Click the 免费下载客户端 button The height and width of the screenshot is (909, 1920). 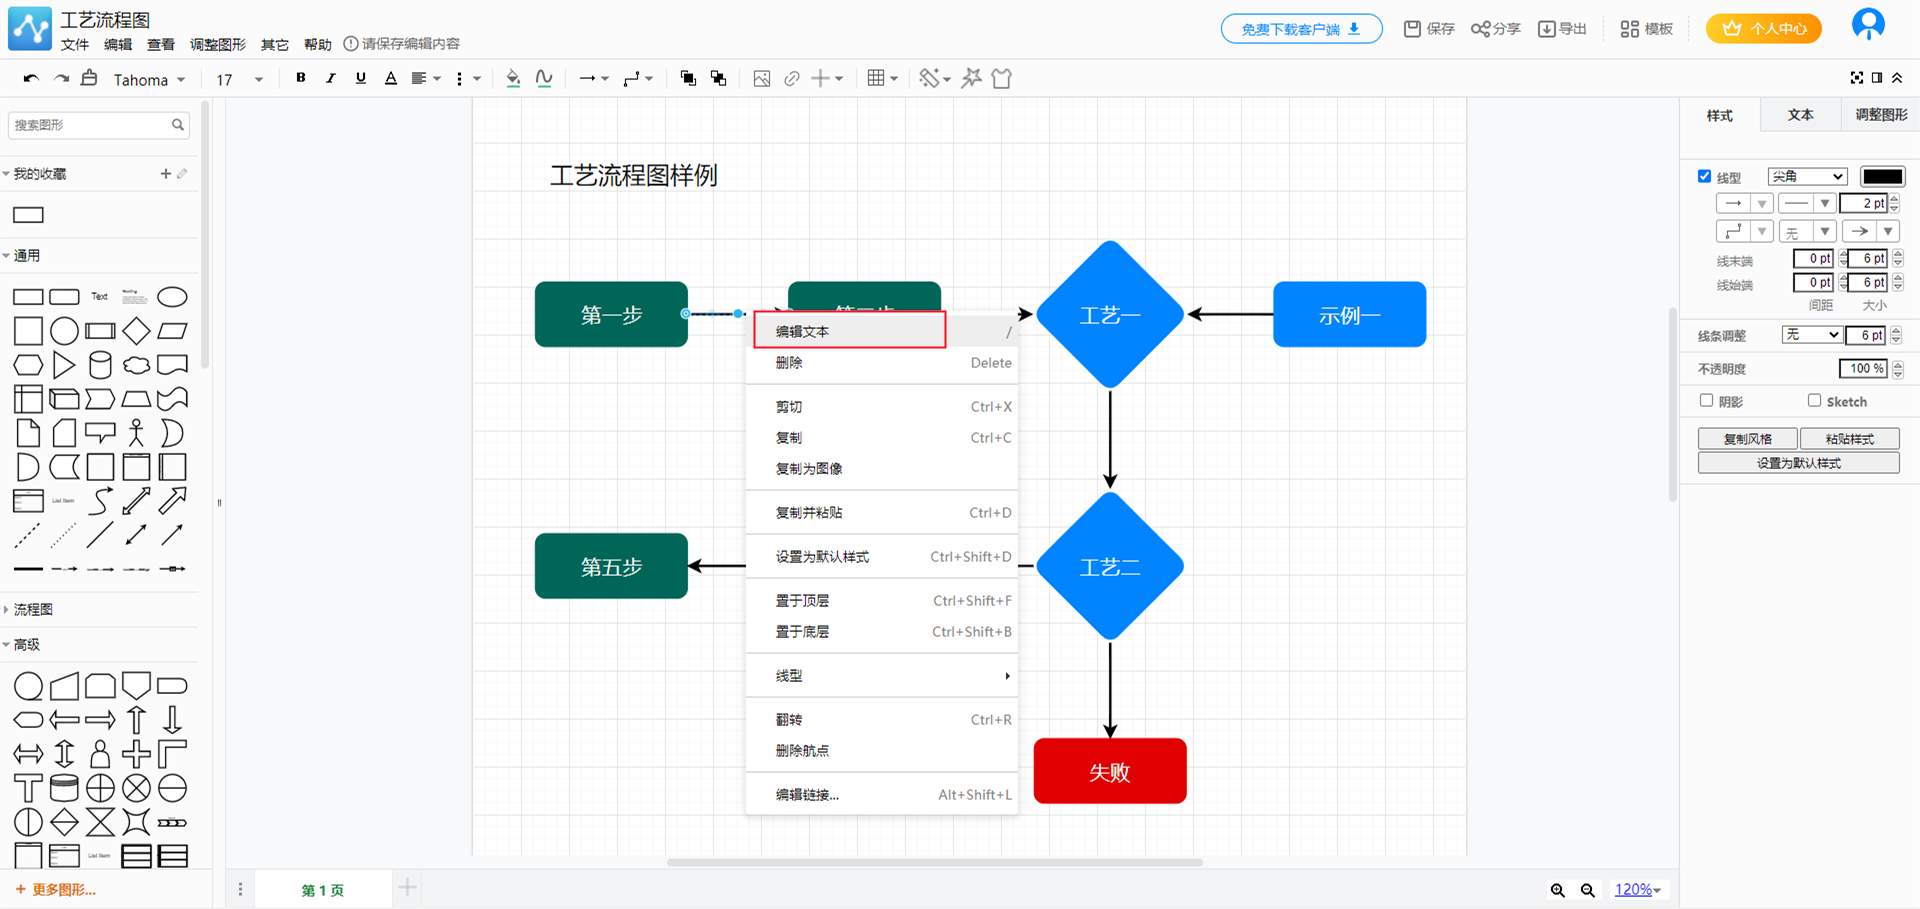coord(1300,29)
